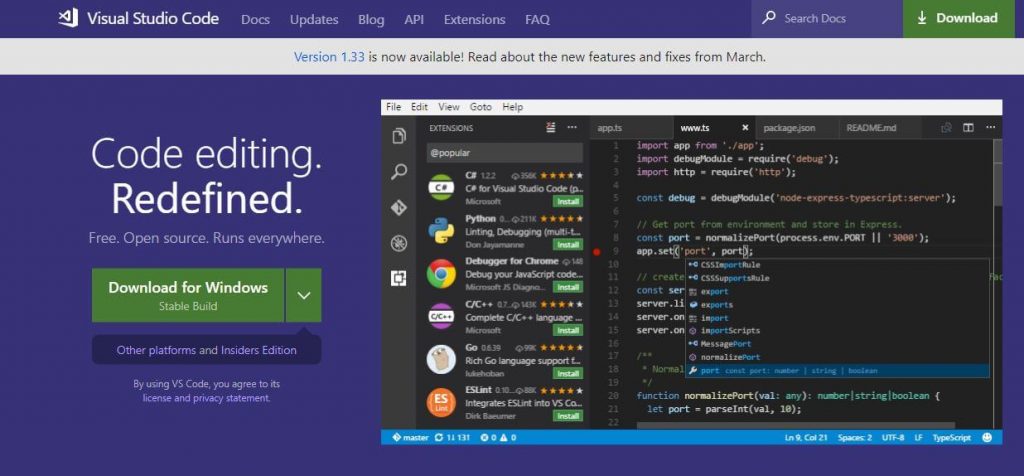
Task: Click the Go extension gopher icon
Action: click(441, 359)
